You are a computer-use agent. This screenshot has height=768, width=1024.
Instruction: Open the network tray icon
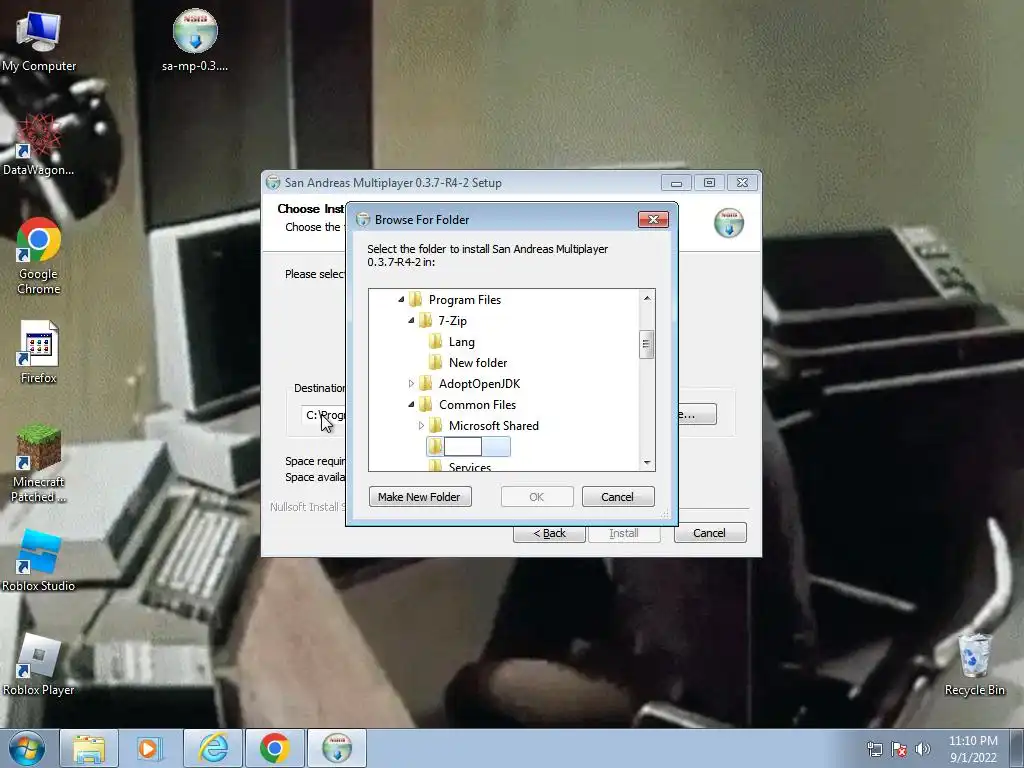tap(874, 749)
